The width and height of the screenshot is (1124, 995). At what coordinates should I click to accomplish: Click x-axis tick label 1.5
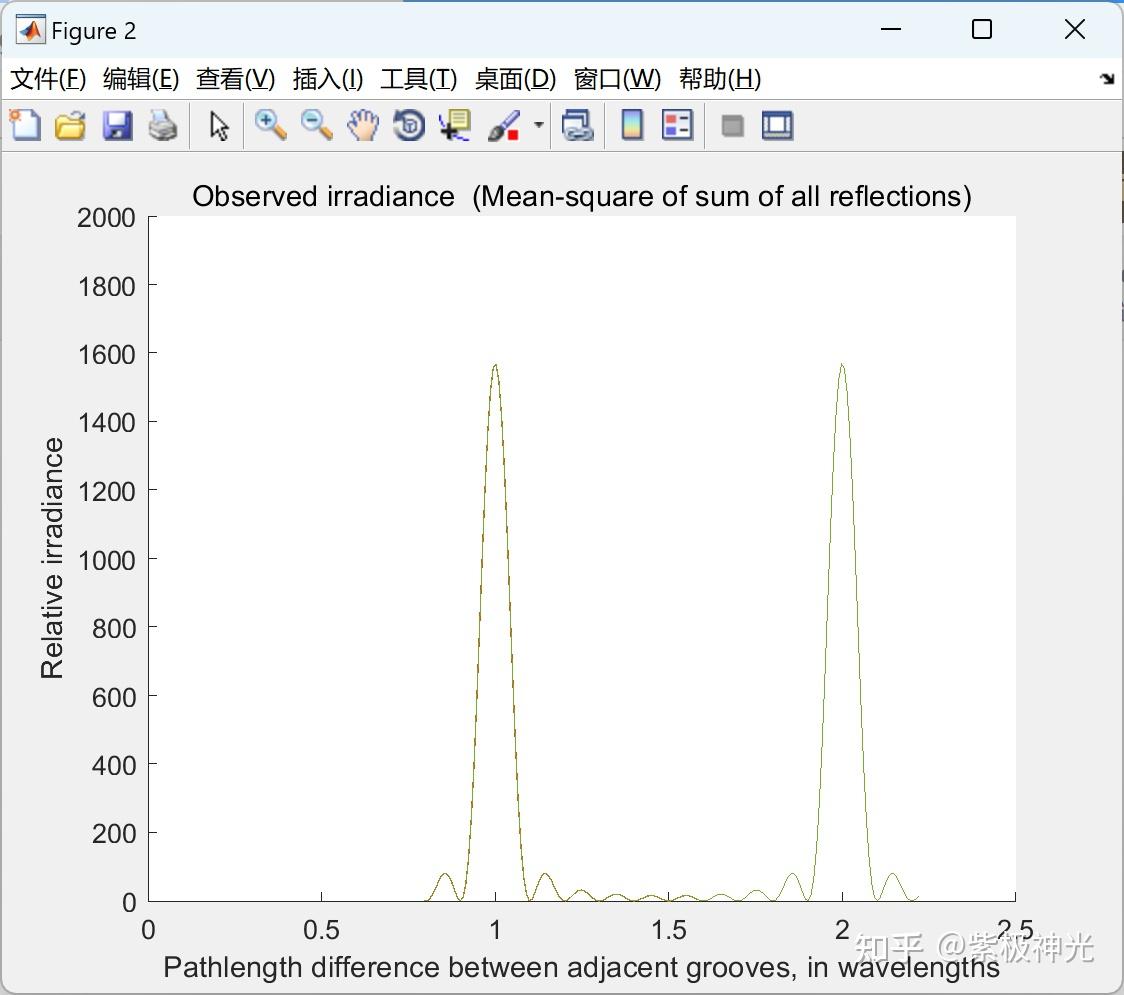coord(668,930)
